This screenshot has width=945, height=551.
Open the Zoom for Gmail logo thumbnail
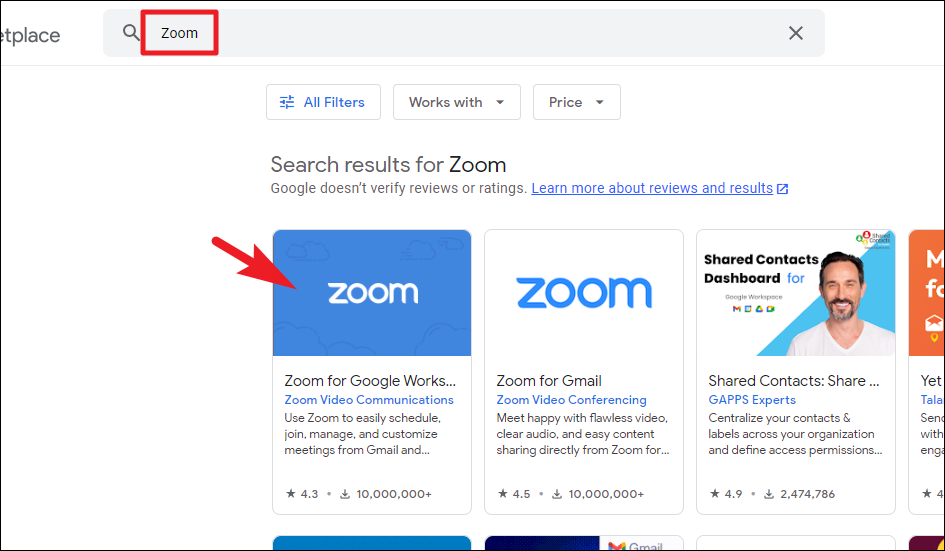click(584, 293)
